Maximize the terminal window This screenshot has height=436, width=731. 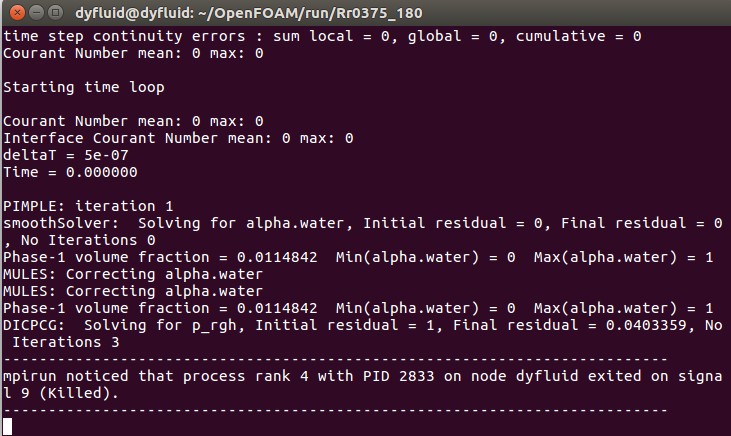pyautogui.click(x=54, y=12)
